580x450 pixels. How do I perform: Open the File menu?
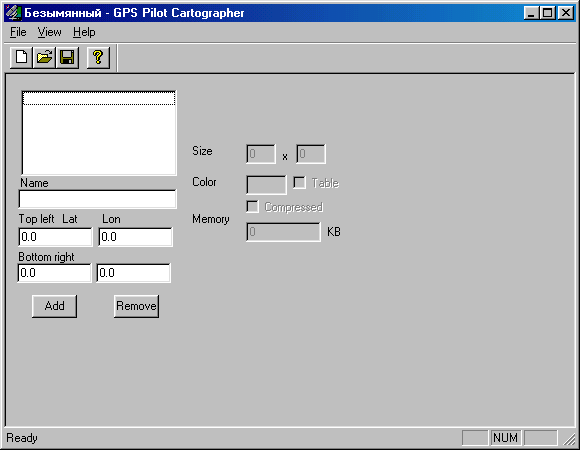(18, 32)
